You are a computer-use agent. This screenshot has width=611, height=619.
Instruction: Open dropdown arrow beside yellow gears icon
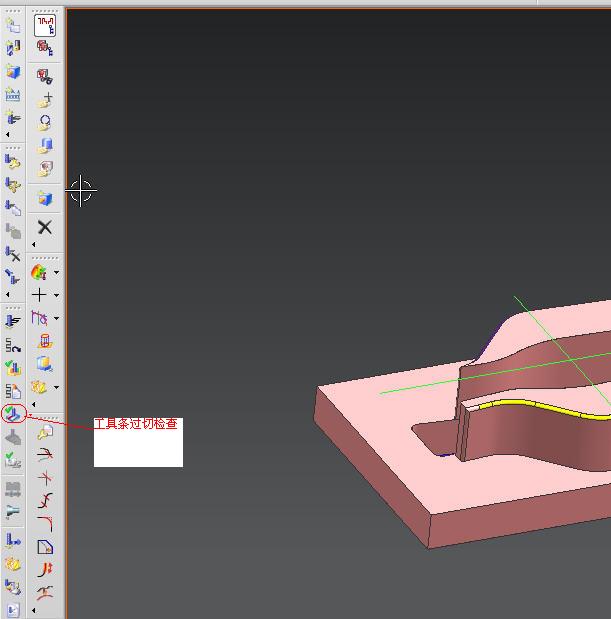pos(56,387)
